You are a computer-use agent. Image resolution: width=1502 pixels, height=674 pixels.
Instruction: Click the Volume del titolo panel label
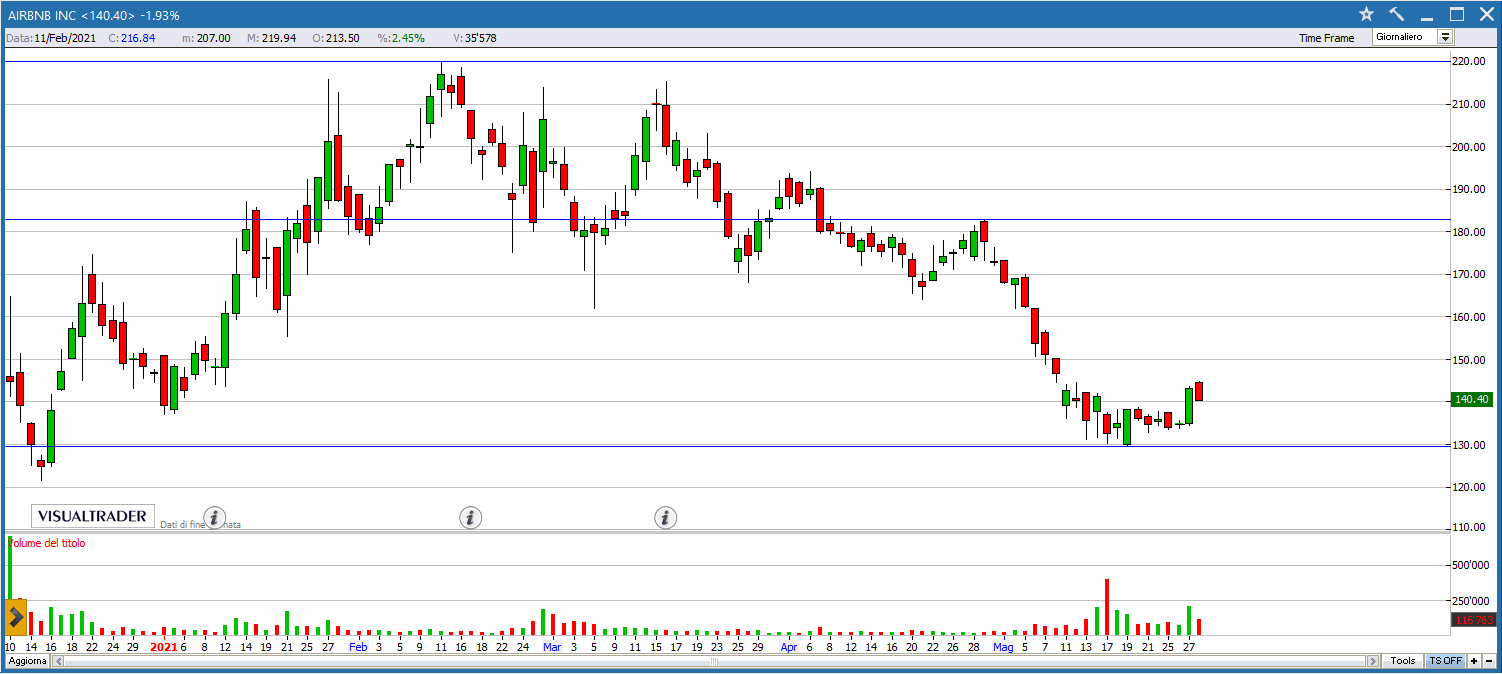(46, 543)
